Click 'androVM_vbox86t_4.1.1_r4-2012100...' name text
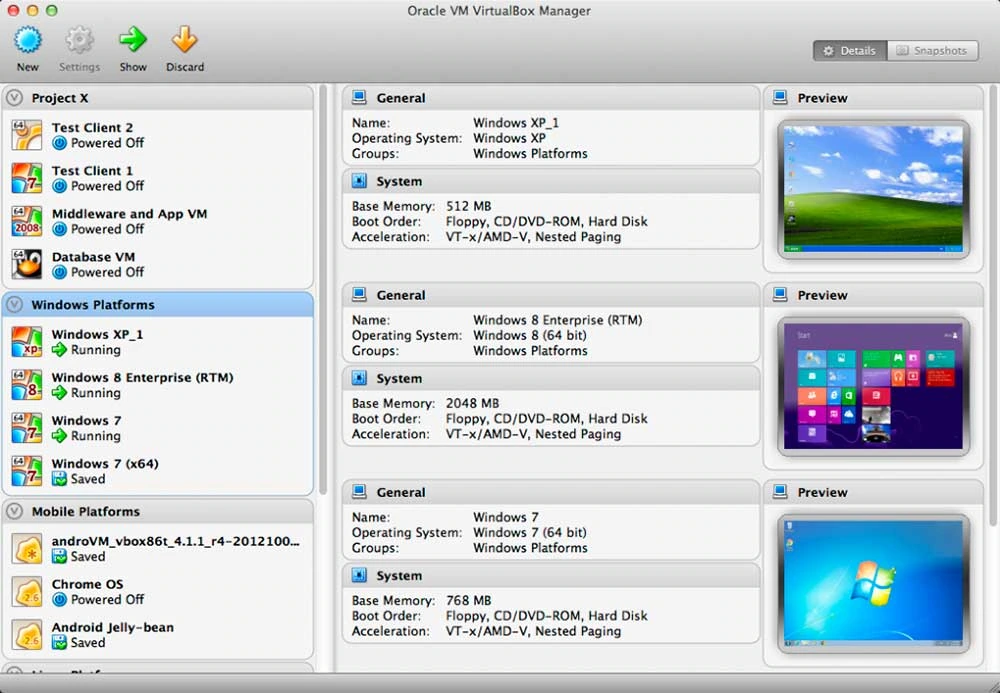1000x693 pixels. click(x=175, y=541)
